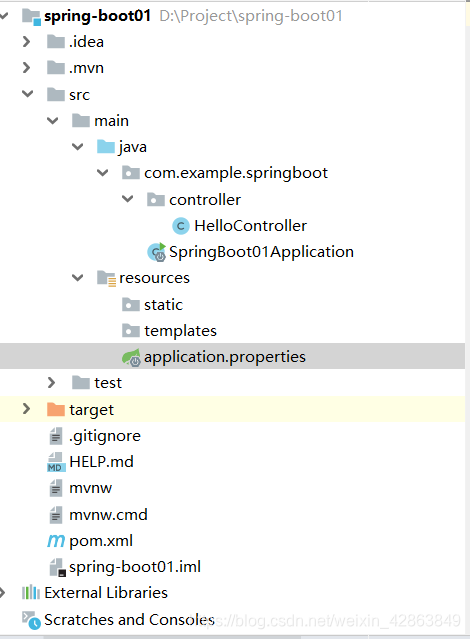This screenshot has height=639, width=470.
Task: Select the 'src' folder name
Action: (79, 95)
